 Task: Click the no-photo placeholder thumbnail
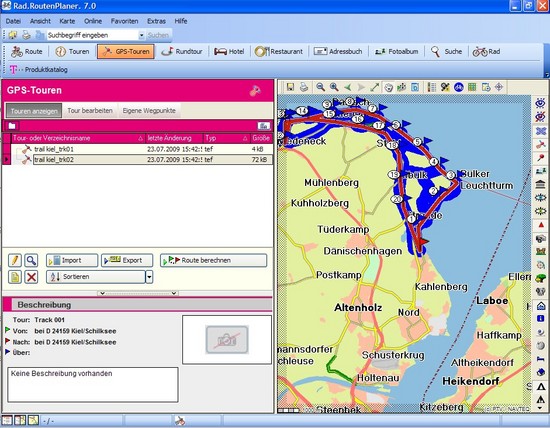click(x=227, y=340)
